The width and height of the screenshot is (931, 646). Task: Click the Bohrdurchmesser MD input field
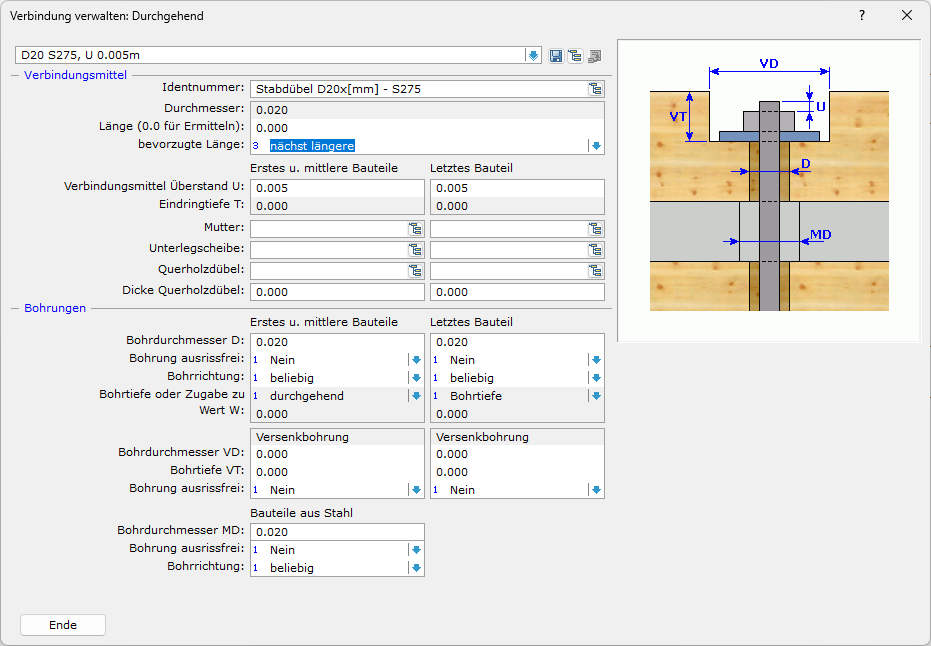(337, 532)
